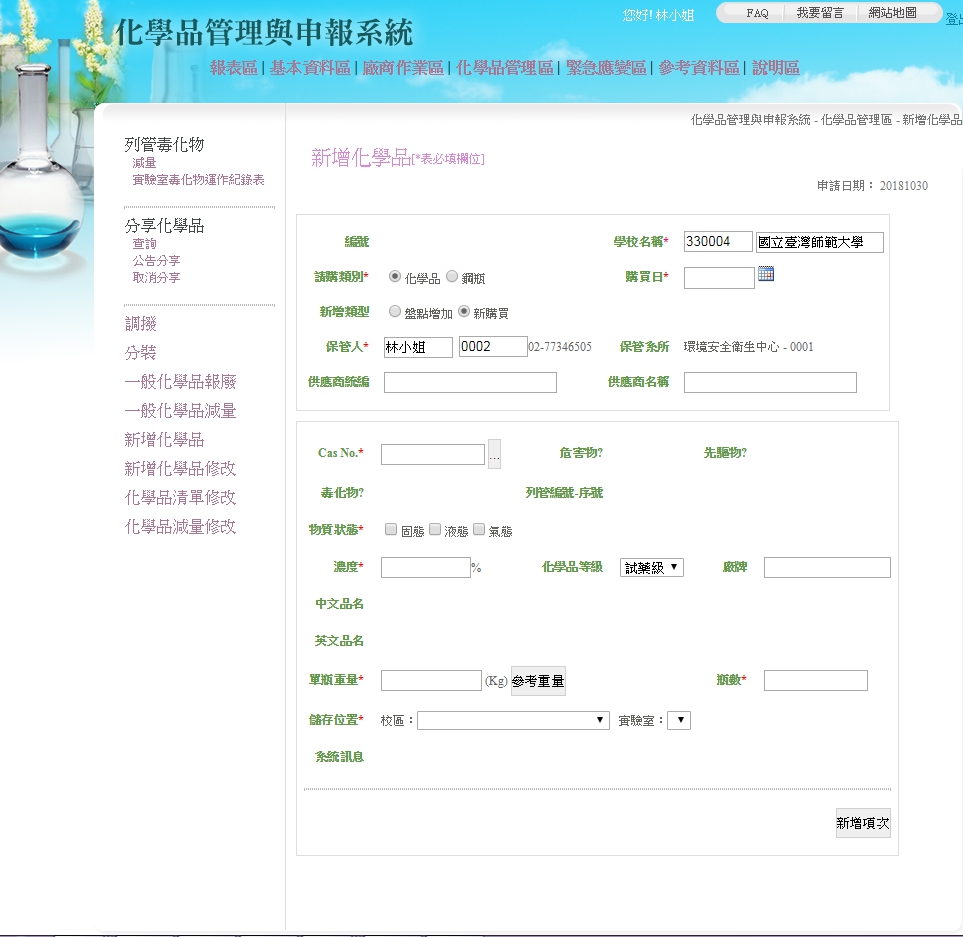Viewport: 963px width, 937px height.
Task: Open the 新增化學品修改 sidebar item
Action: 181,468
